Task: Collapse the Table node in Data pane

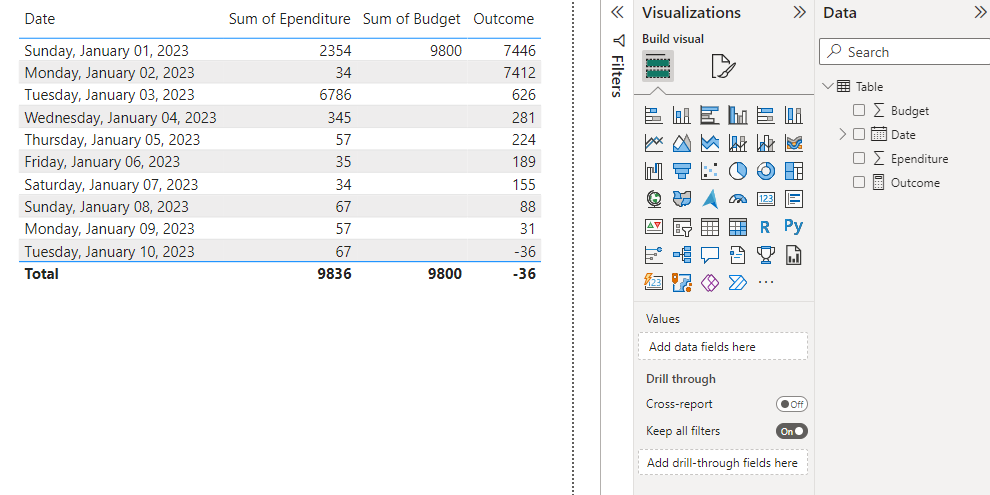Action: pyautogui.click(x=828, y=86)
